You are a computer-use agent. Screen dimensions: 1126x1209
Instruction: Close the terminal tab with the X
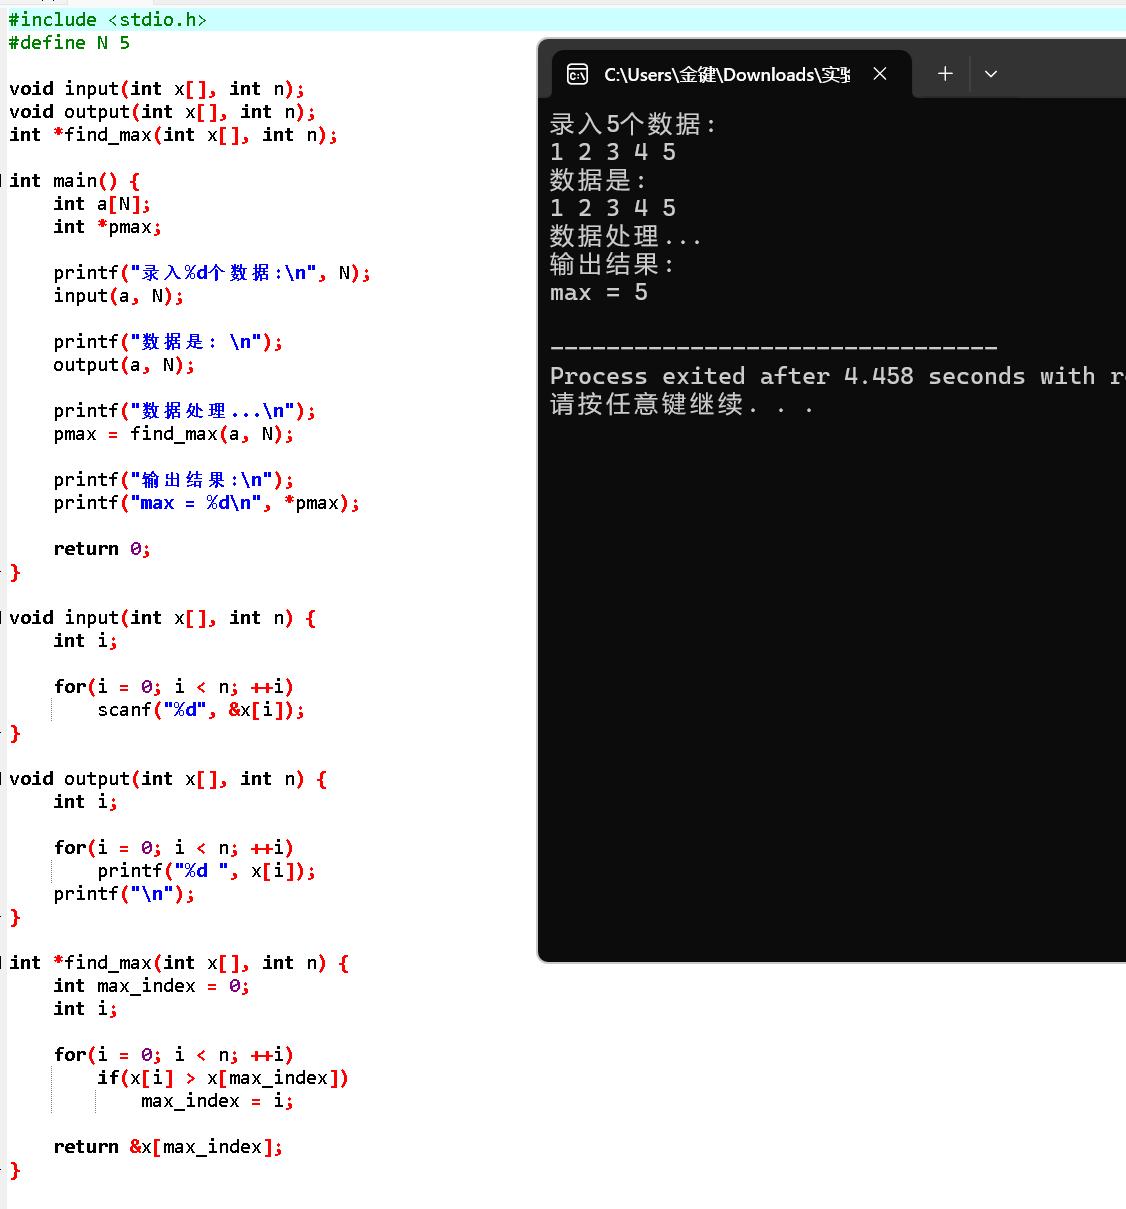879,73
